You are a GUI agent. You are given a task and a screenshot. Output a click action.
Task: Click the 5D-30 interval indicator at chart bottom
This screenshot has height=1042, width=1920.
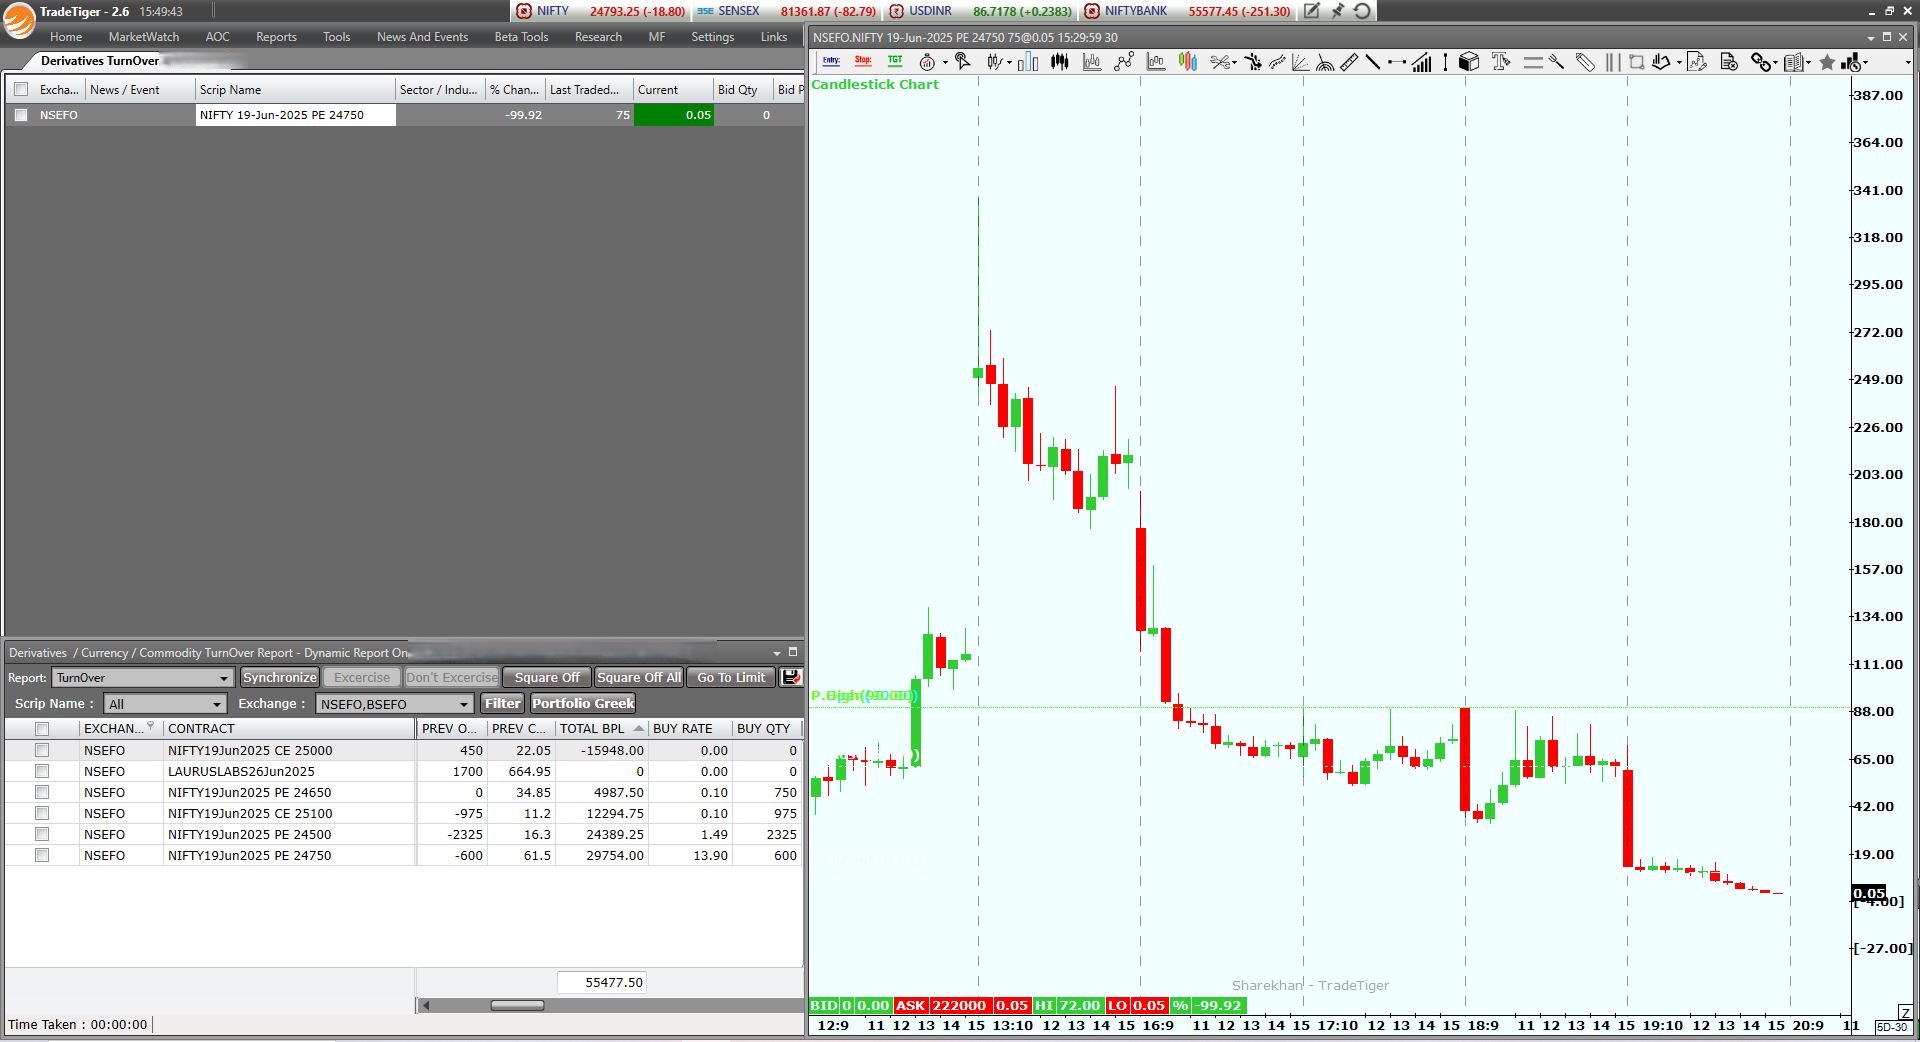click(x=1892, y=1027)
